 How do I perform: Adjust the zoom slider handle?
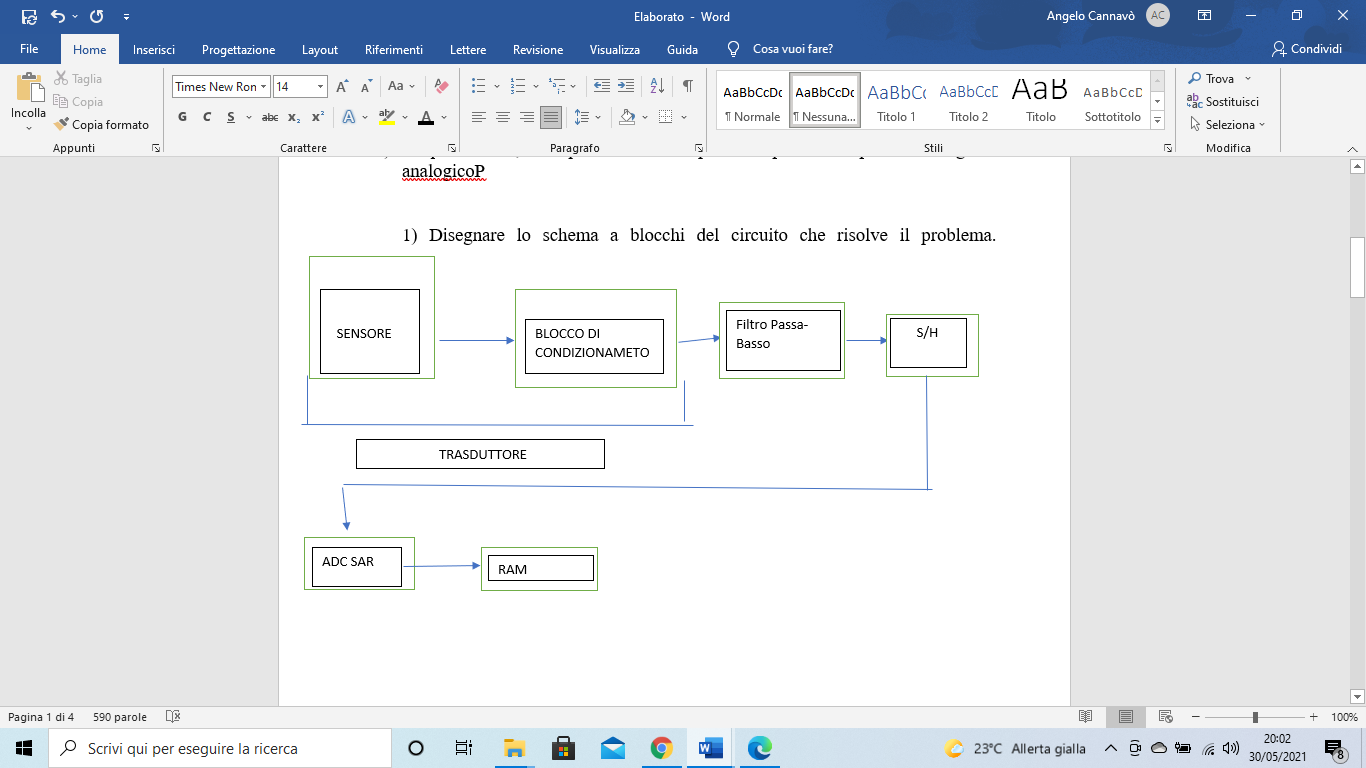tap(1255, 717)
